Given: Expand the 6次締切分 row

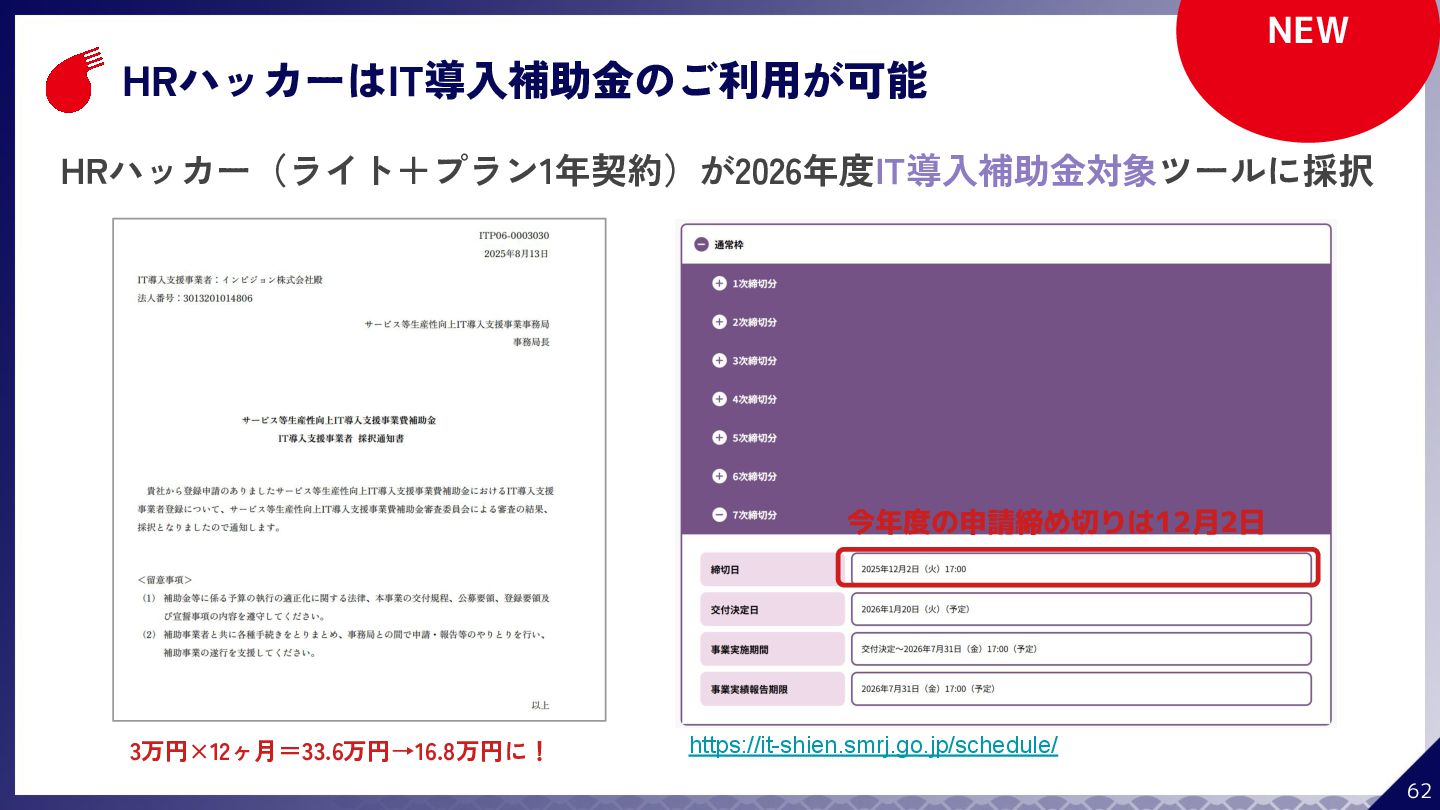Looking at the screenshot, I should pyautogui.click(x=719, y=476).
